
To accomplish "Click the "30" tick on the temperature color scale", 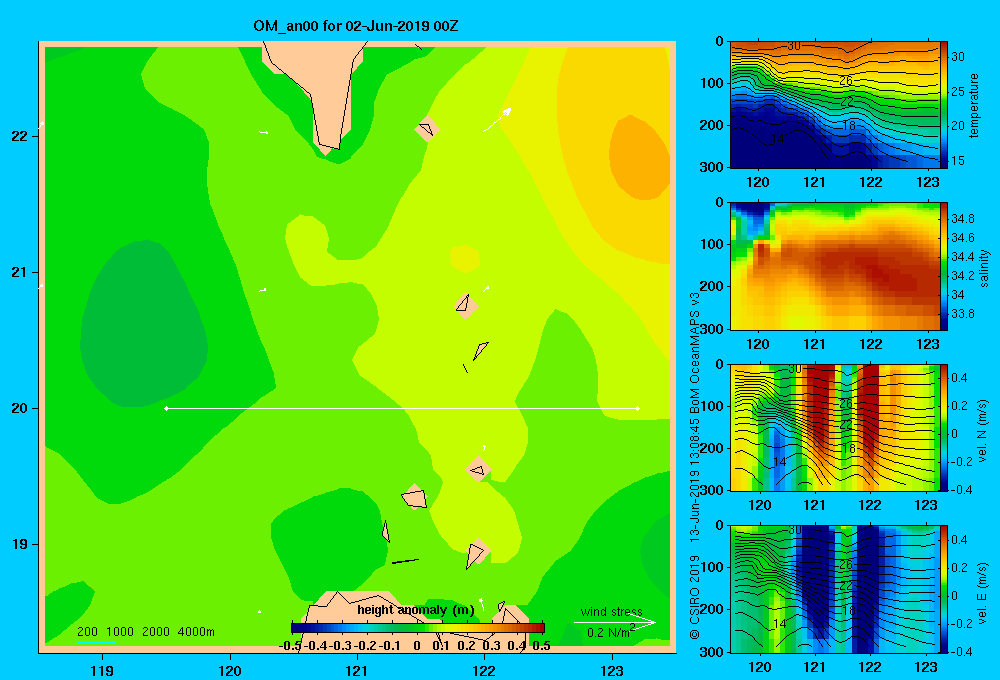I will [958, 57].
